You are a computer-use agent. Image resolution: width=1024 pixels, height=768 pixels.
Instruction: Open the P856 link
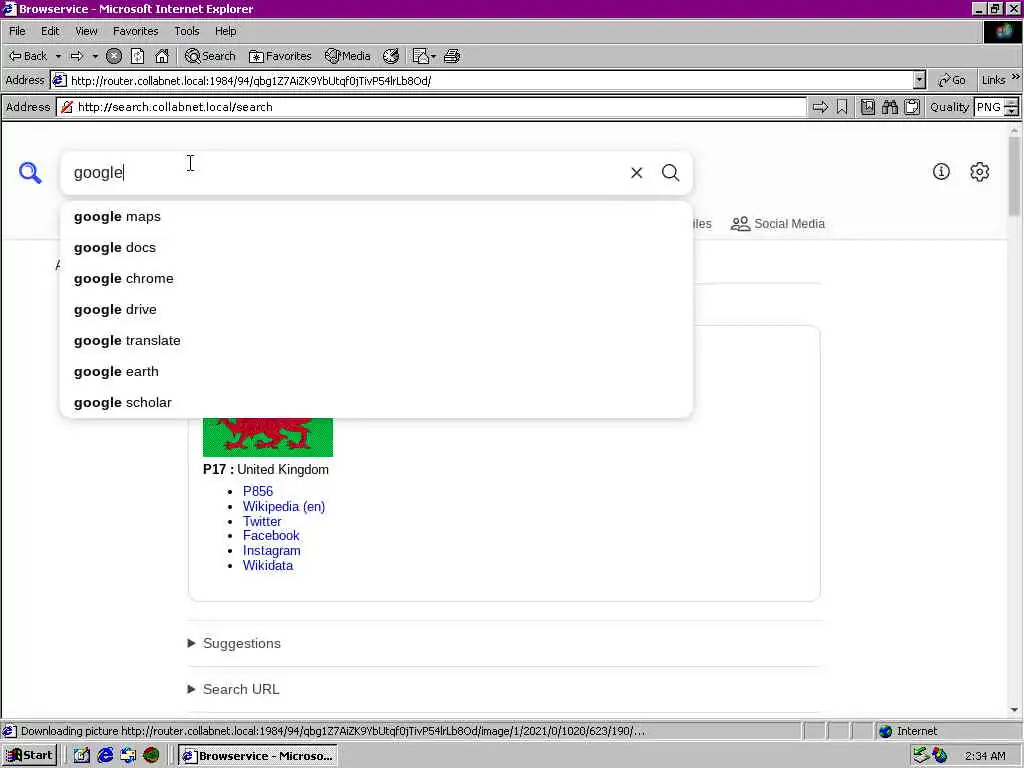coord(258,491)
